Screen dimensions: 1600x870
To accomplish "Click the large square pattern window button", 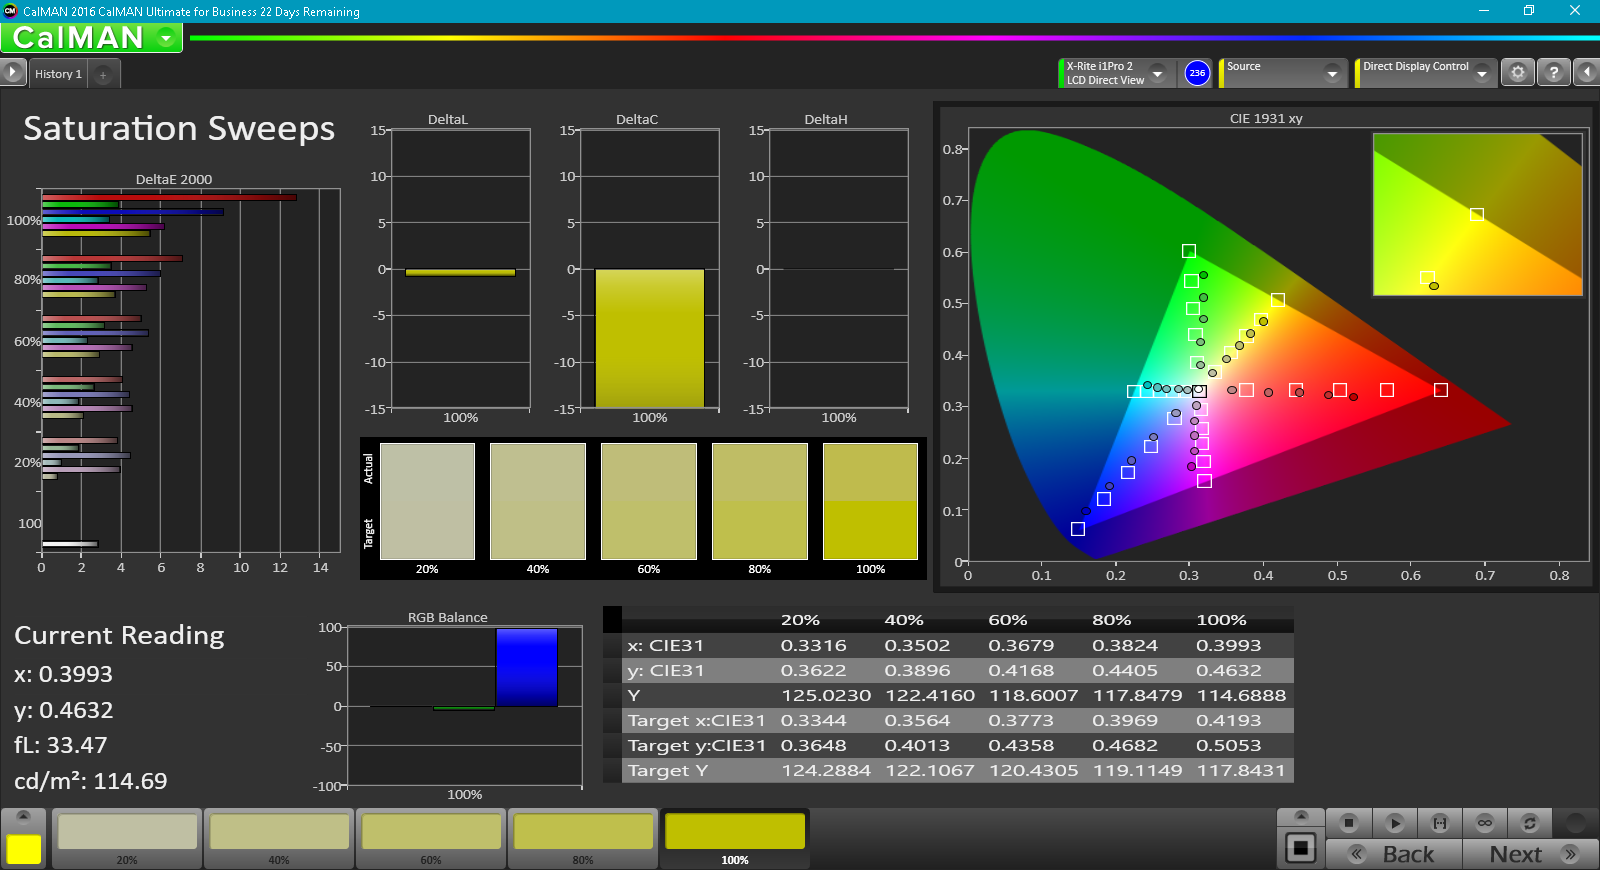I will click(x=1300, y=848).
